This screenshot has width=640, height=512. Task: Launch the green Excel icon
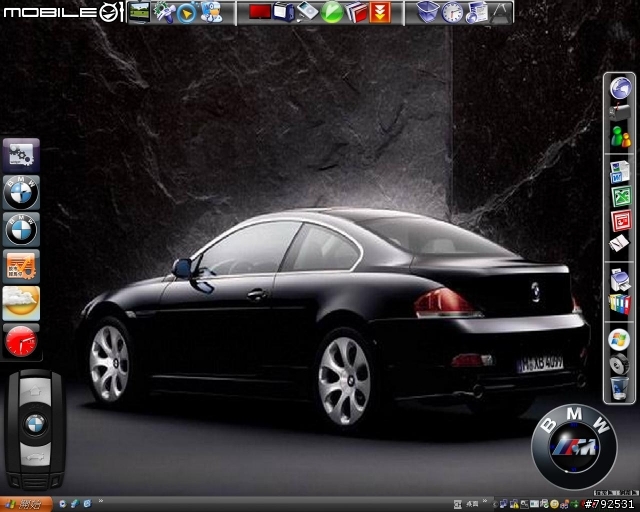[621, 196]
